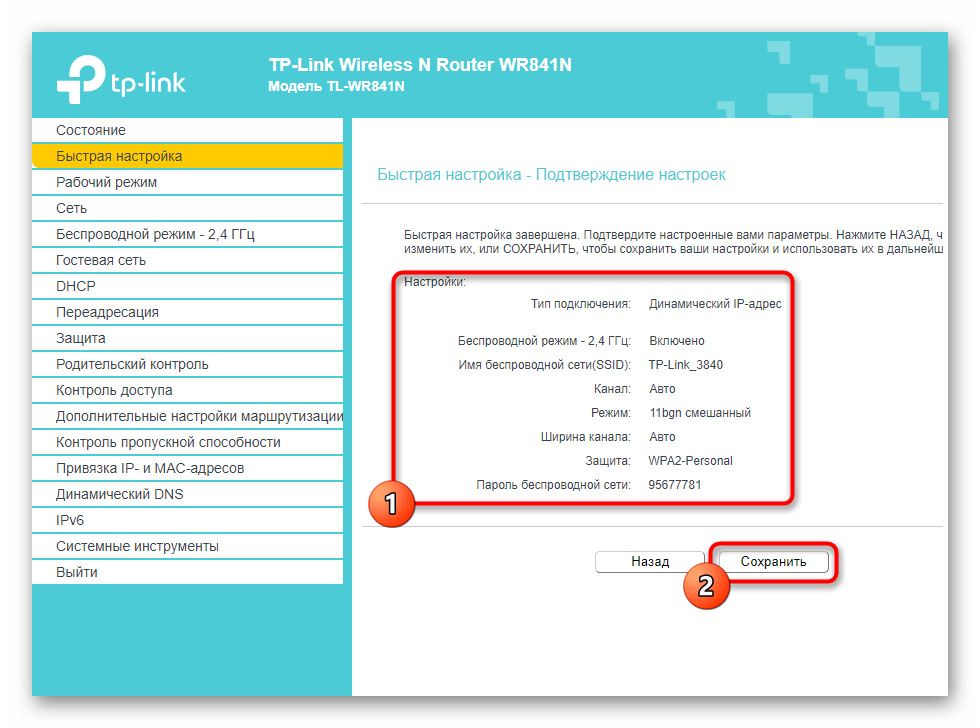Open Привязка IP- и MAC-адресов
The height and width of the screenshot is (728, 980).
click(150, 468)
